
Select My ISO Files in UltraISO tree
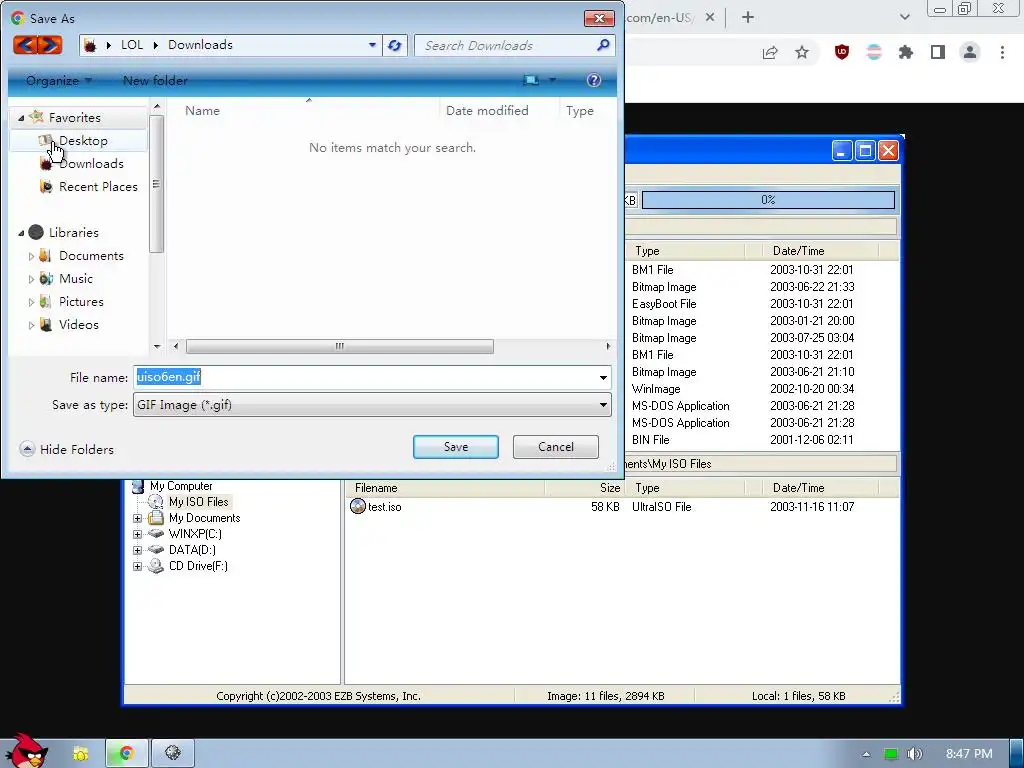tap(198, 502)
